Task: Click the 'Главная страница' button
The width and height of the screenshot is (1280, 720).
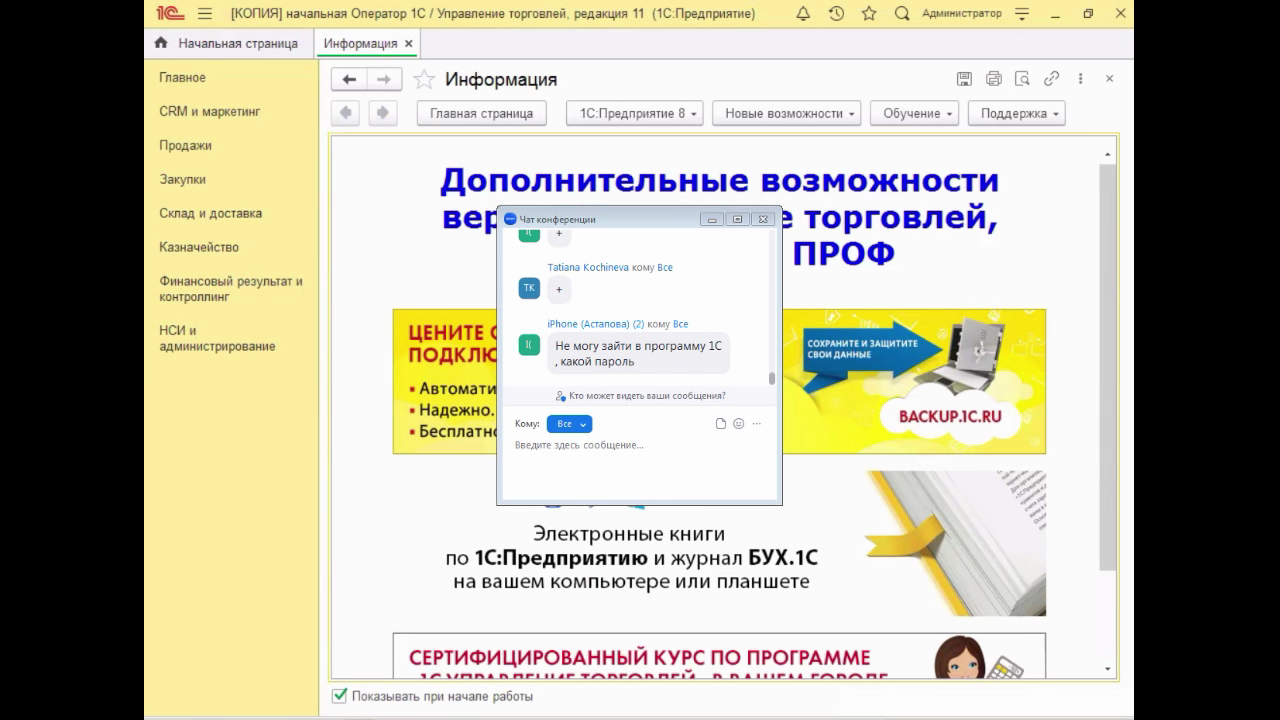Action: tap(481, 113)
